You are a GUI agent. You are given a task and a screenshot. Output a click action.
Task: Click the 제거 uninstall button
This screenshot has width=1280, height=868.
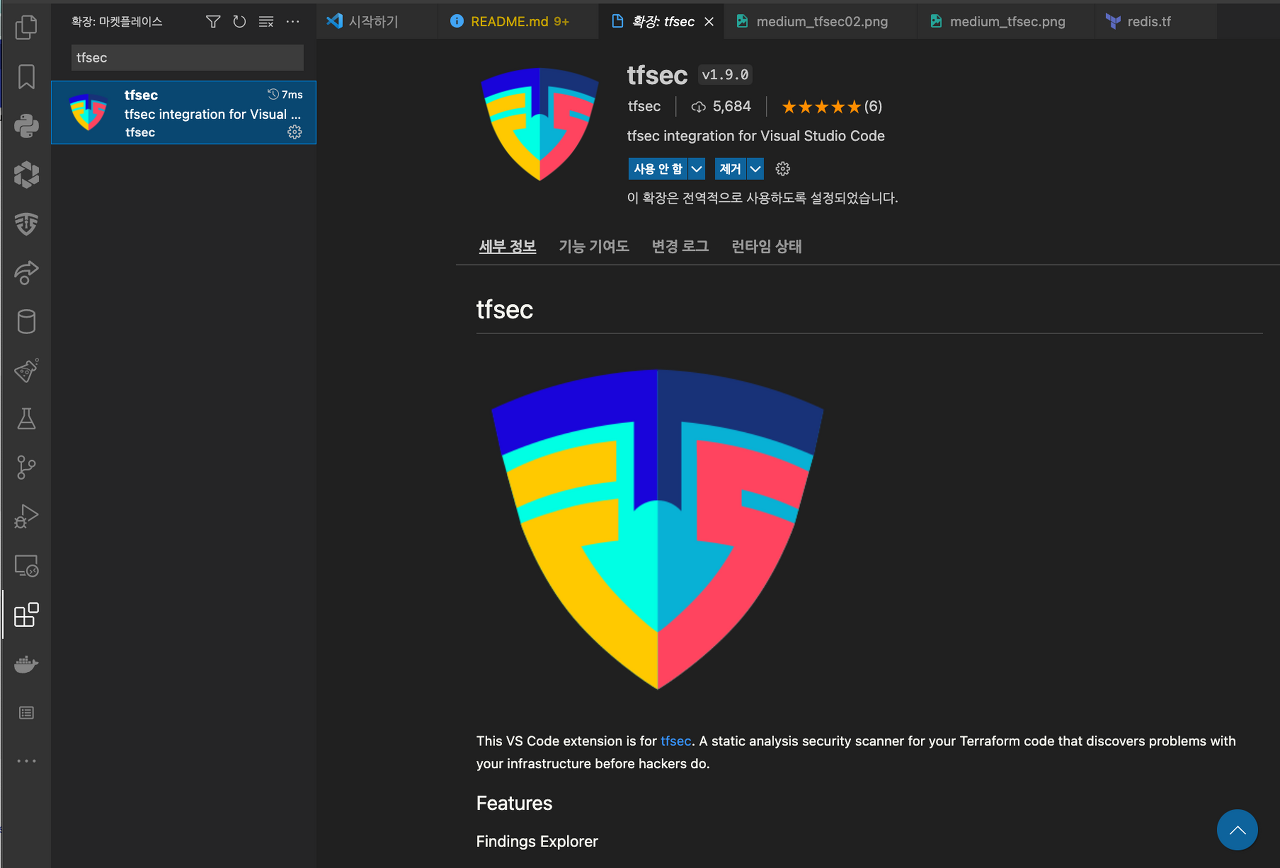[731, 169]
